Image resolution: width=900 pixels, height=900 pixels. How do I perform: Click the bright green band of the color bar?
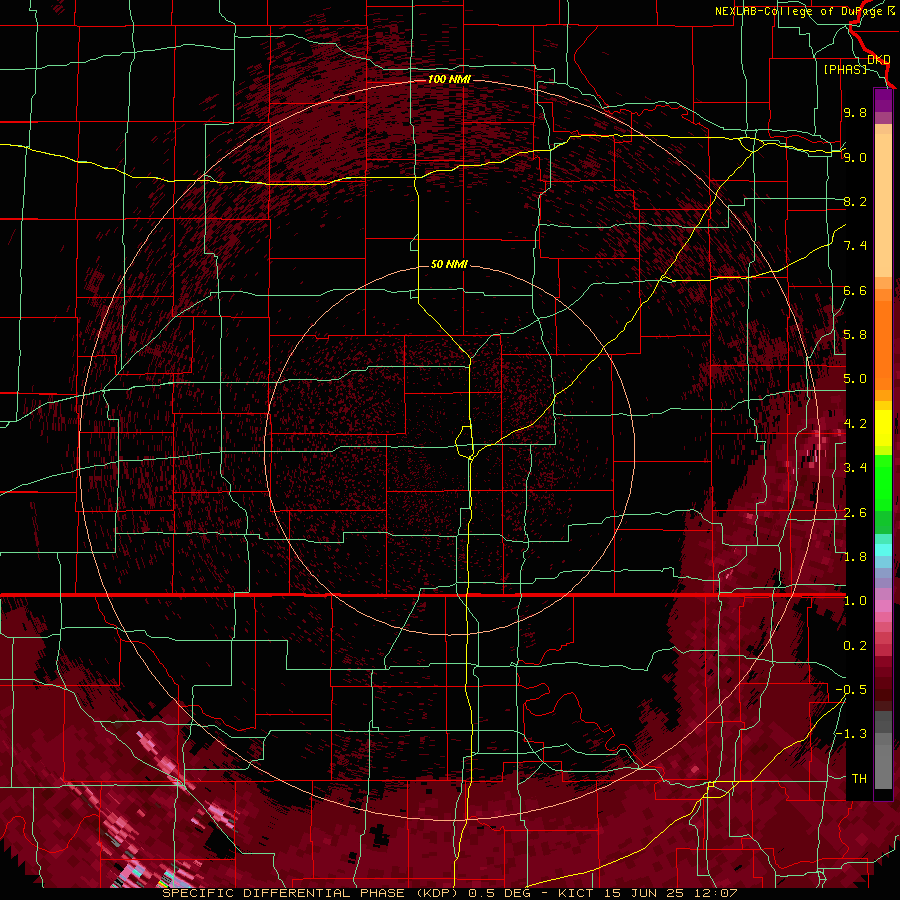coord(883,483)
